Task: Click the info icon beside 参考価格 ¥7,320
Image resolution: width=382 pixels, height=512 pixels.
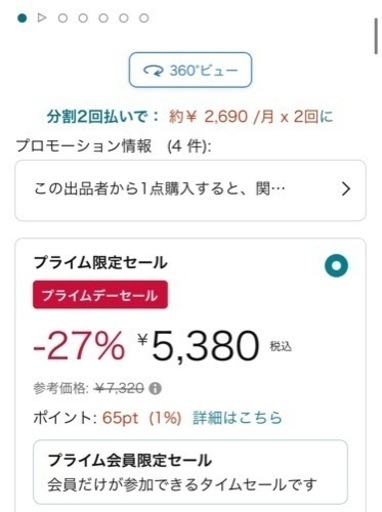Action: pyautogui.click(x=155, y=388)
